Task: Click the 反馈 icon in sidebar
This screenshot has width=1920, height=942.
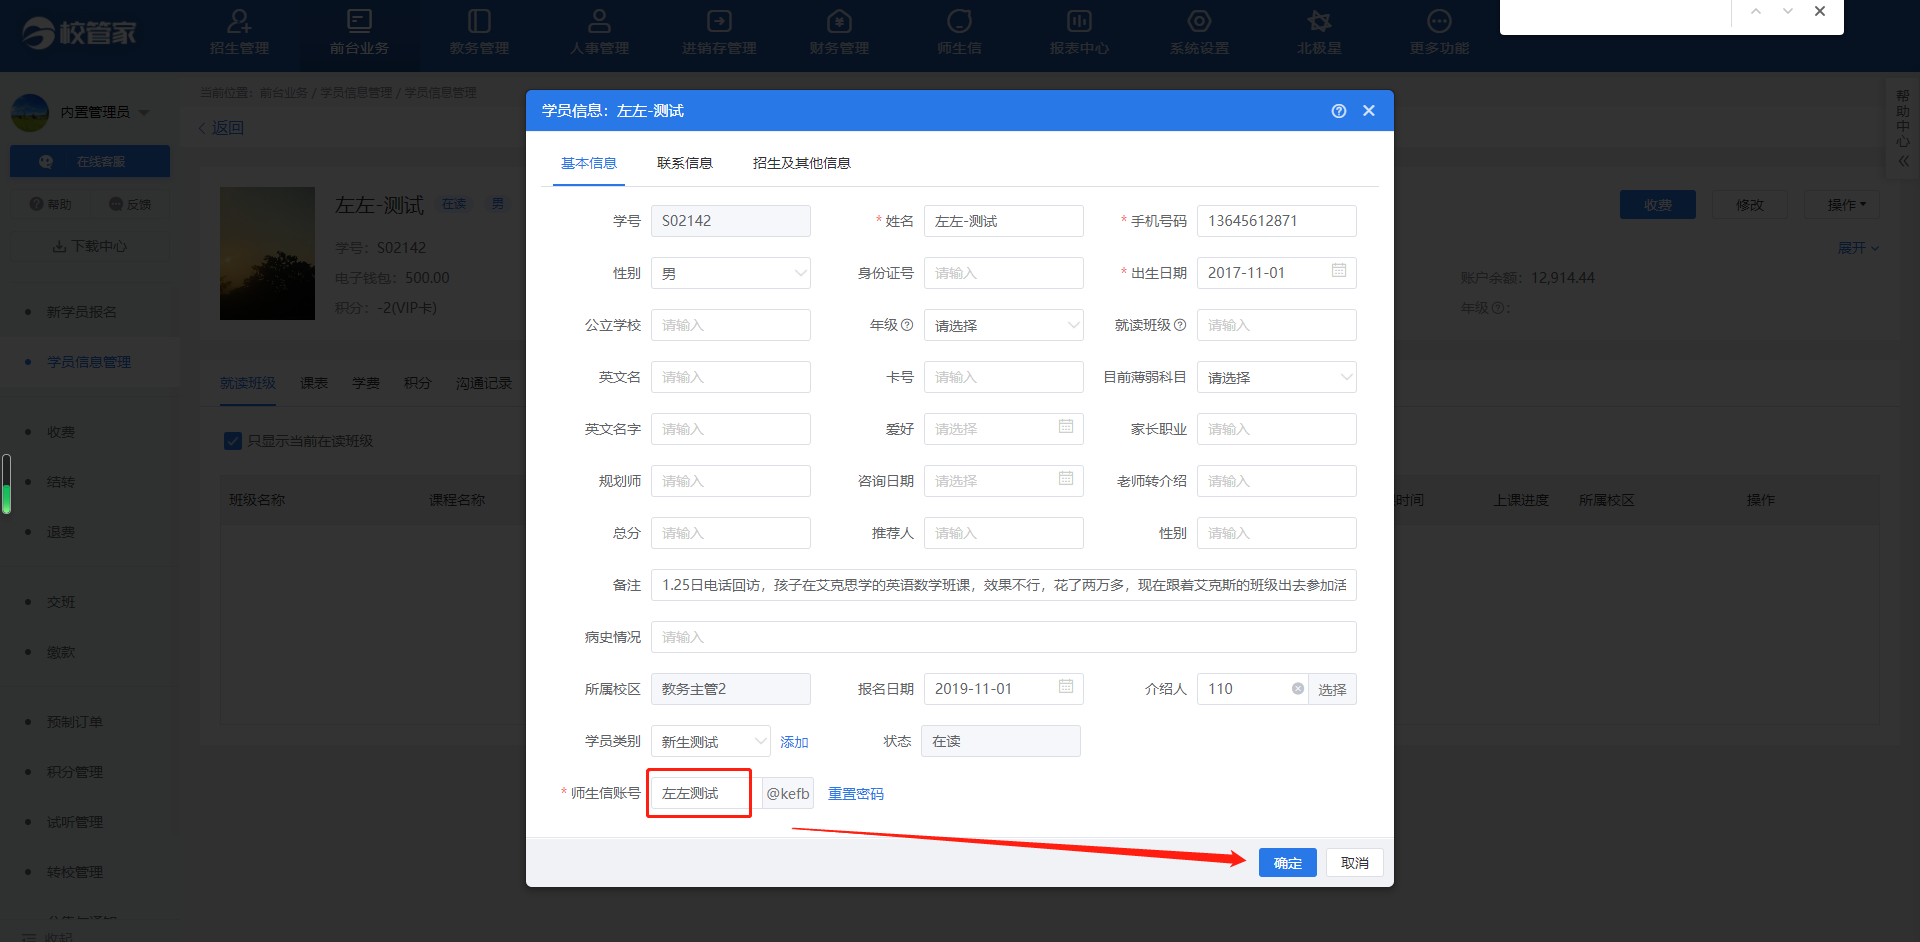Action: coord(116,204)
